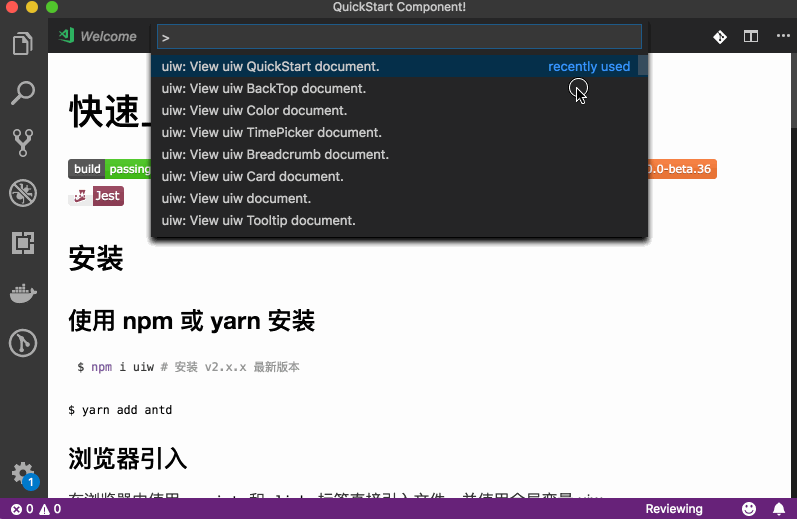Open the Search panel
Viewport: 797px width, 519px height.
[23, 94]
